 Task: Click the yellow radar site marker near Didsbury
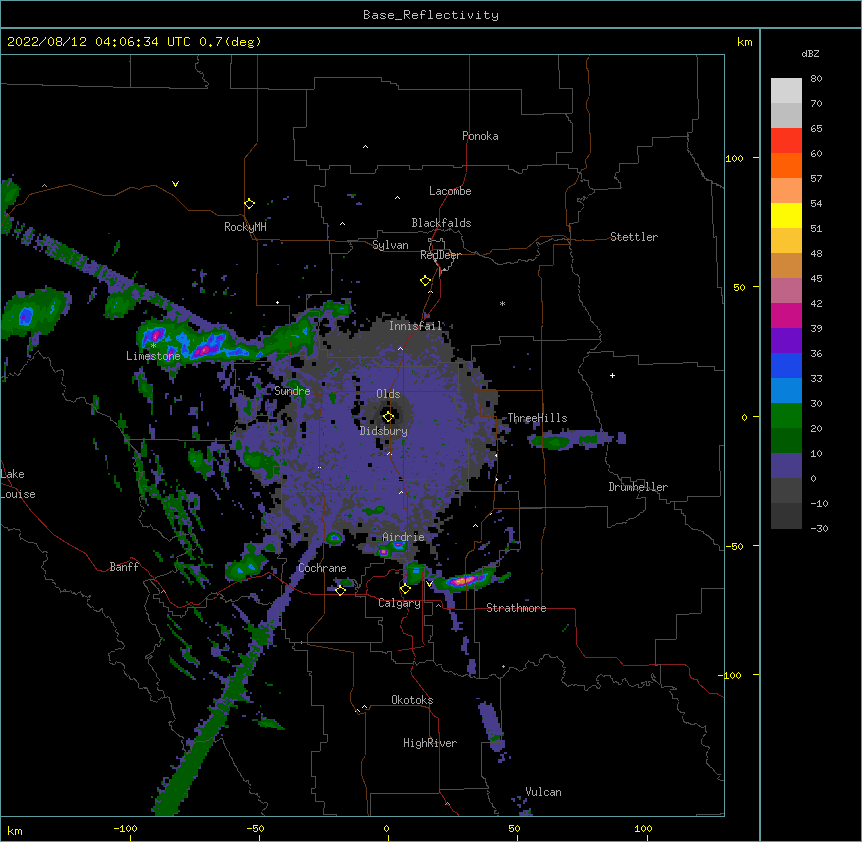[388, 416]
